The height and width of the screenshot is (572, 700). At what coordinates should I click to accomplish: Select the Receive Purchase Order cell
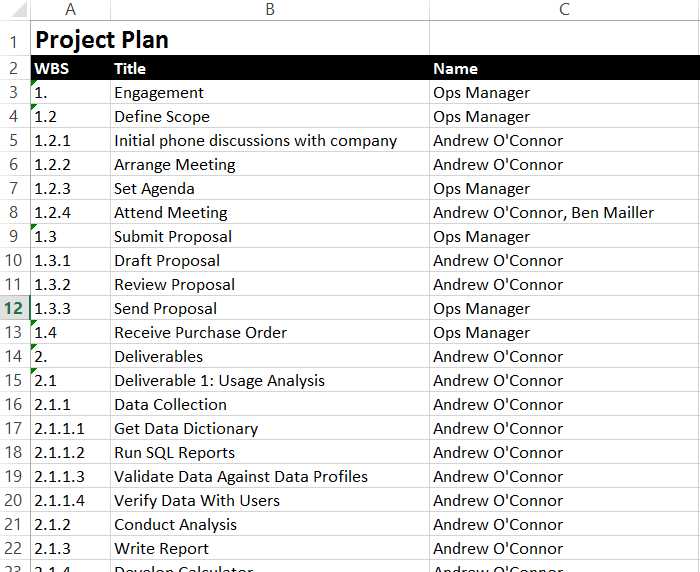coord(270,332)
